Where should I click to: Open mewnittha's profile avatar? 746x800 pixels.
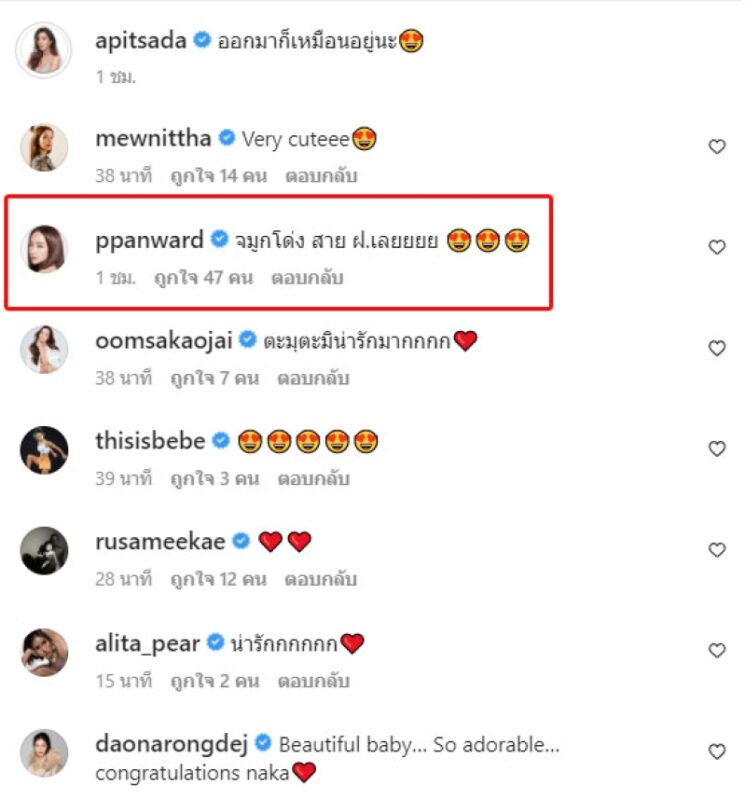coord(44,148)
